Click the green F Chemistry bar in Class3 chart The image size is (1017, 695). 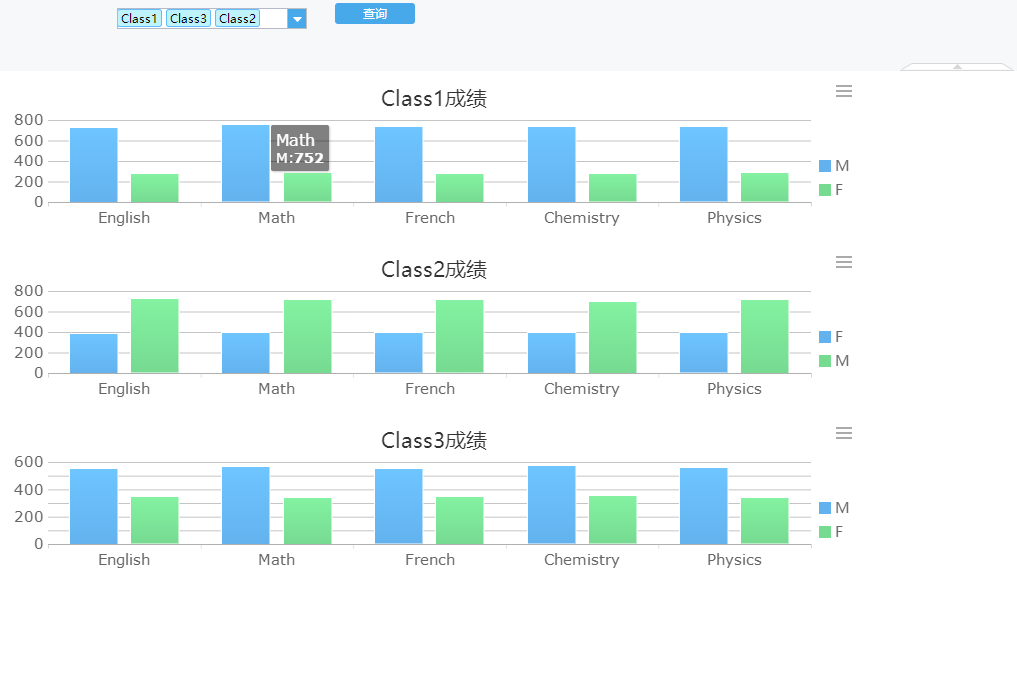coord(613,520)
